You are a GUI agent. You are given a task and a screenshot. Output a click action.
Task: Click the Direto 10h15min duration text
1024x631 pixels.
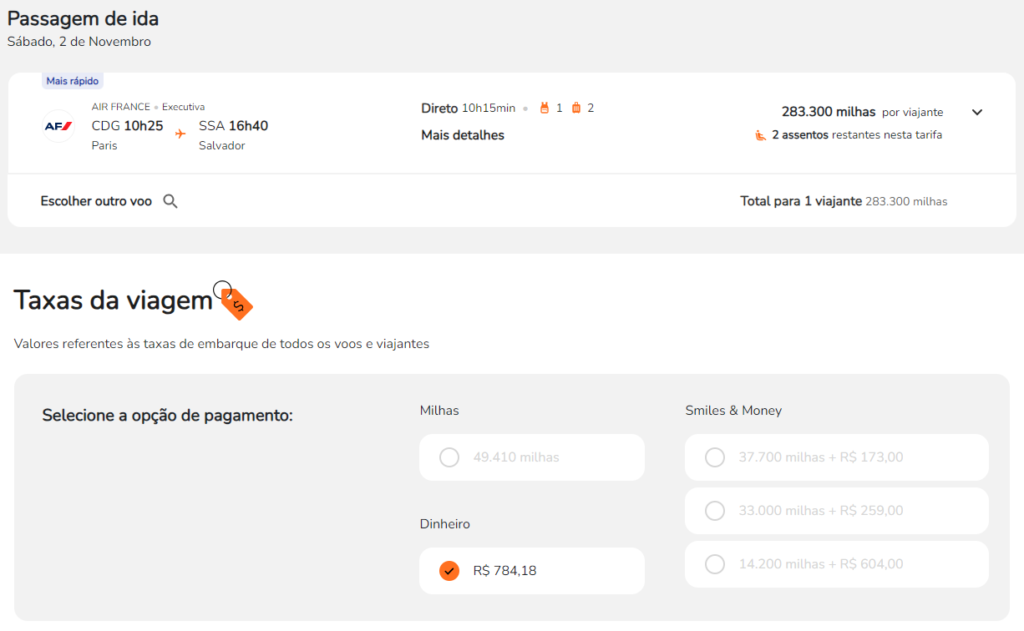(468, 108)
